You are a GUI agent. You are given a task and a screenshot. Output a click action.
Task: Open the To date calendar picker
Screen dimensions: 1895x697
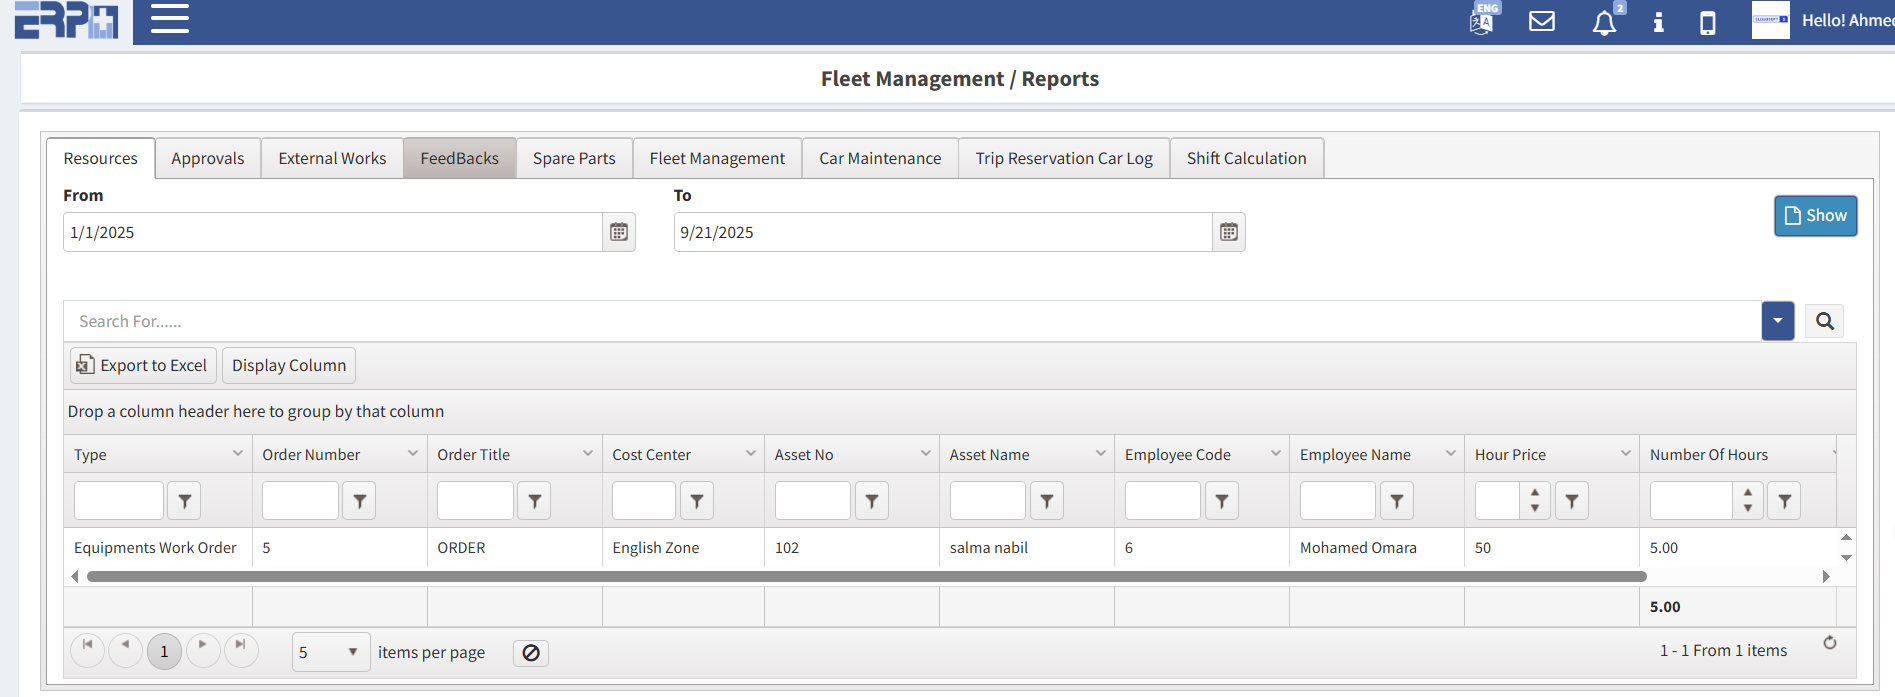pos(1229,232)
